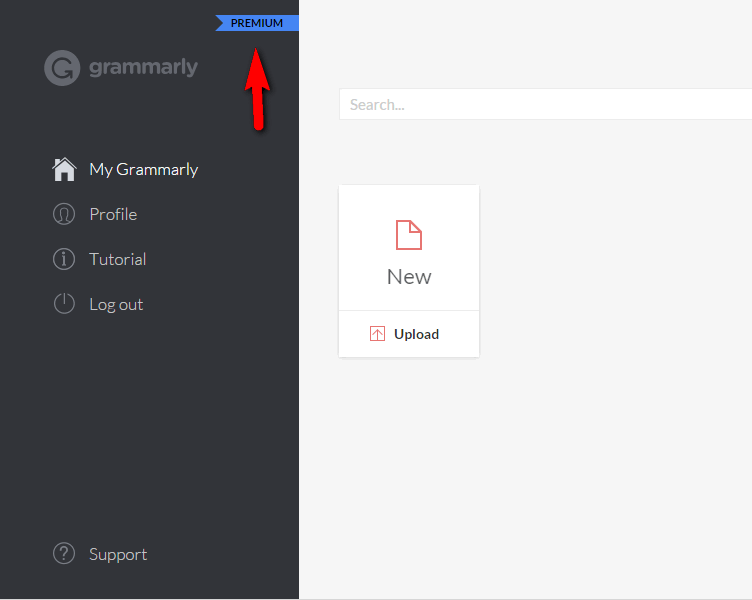Open My Grammarly from the sidebar
Viewport: 752px width, 600px height.
click(x=143, y=170)
